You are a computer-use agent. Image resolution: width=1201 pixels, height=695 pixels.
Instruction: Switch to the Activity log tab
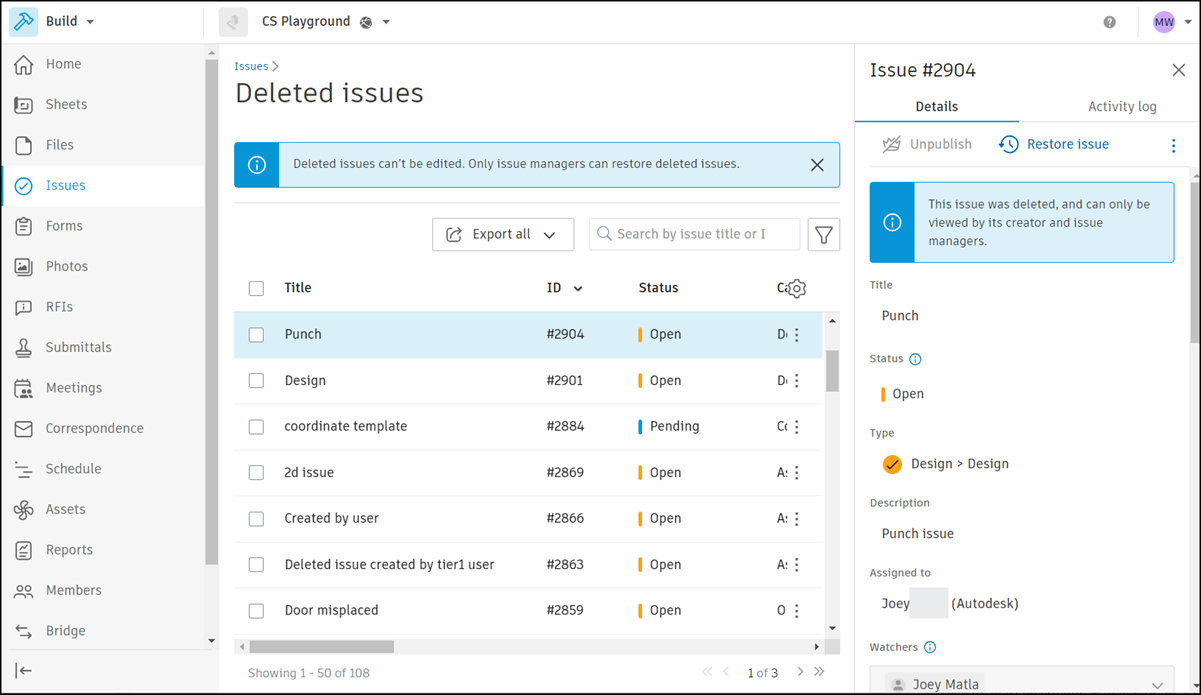pos(1122,107)
